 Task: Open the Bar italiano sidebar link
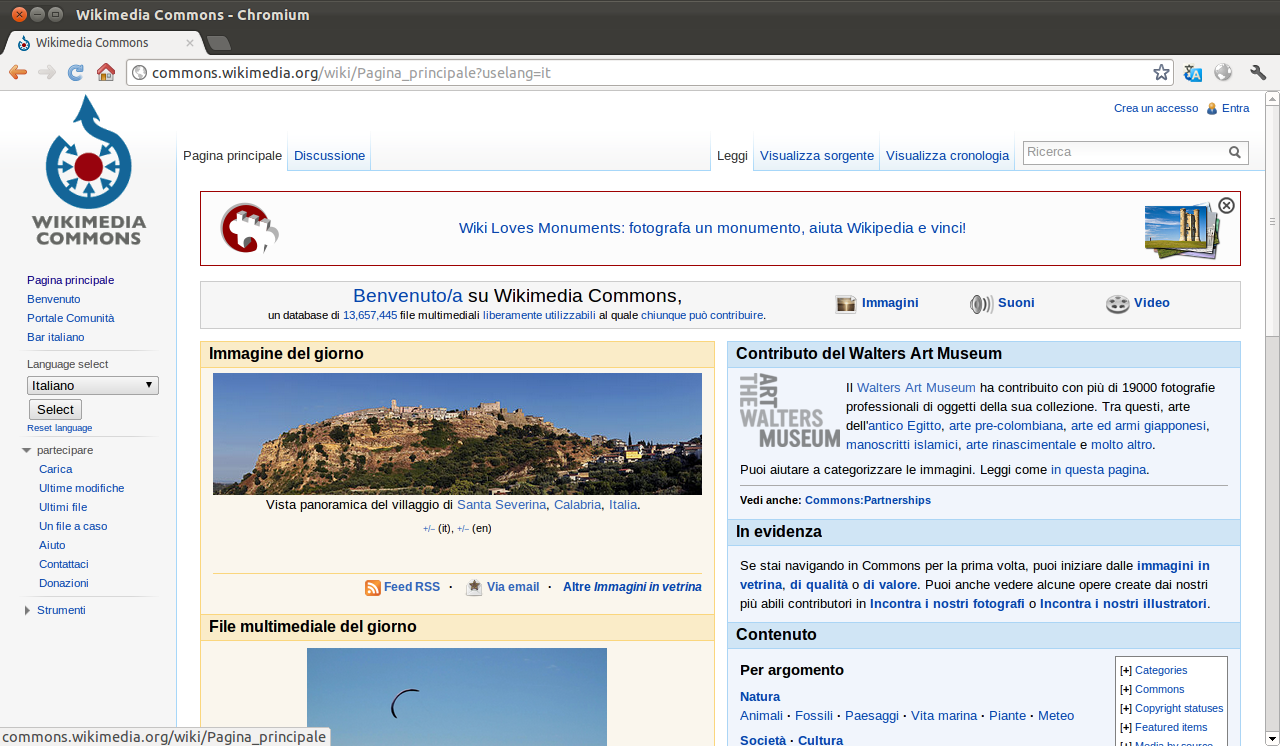click(x=55, y=337)
